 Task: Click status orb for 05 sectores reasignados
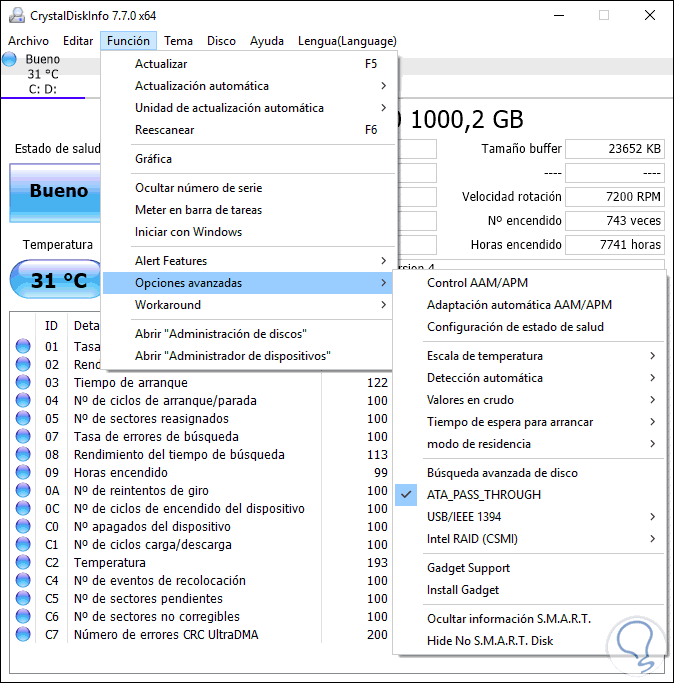coord(23,418)
